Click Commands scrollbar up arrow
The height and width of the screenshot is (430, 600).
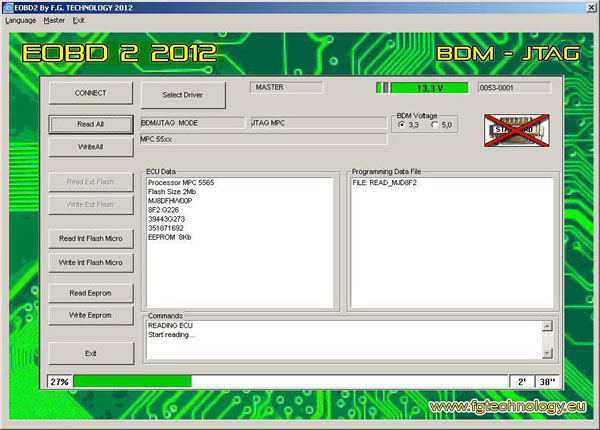coord(548,326)
